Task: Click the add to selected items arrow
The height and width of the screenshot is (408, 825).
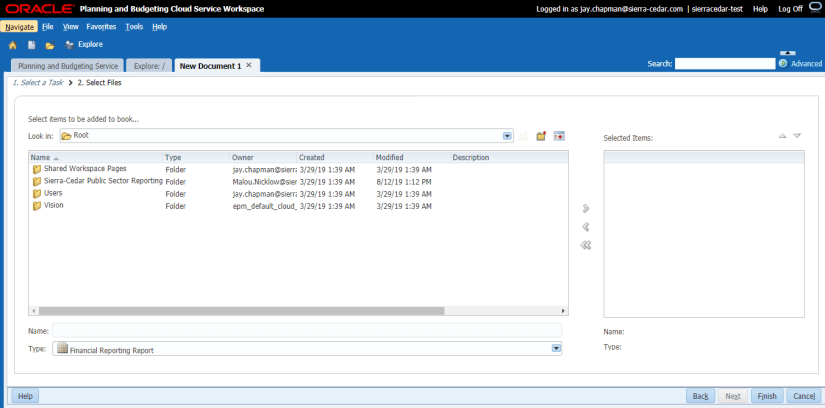Action: 586,208
